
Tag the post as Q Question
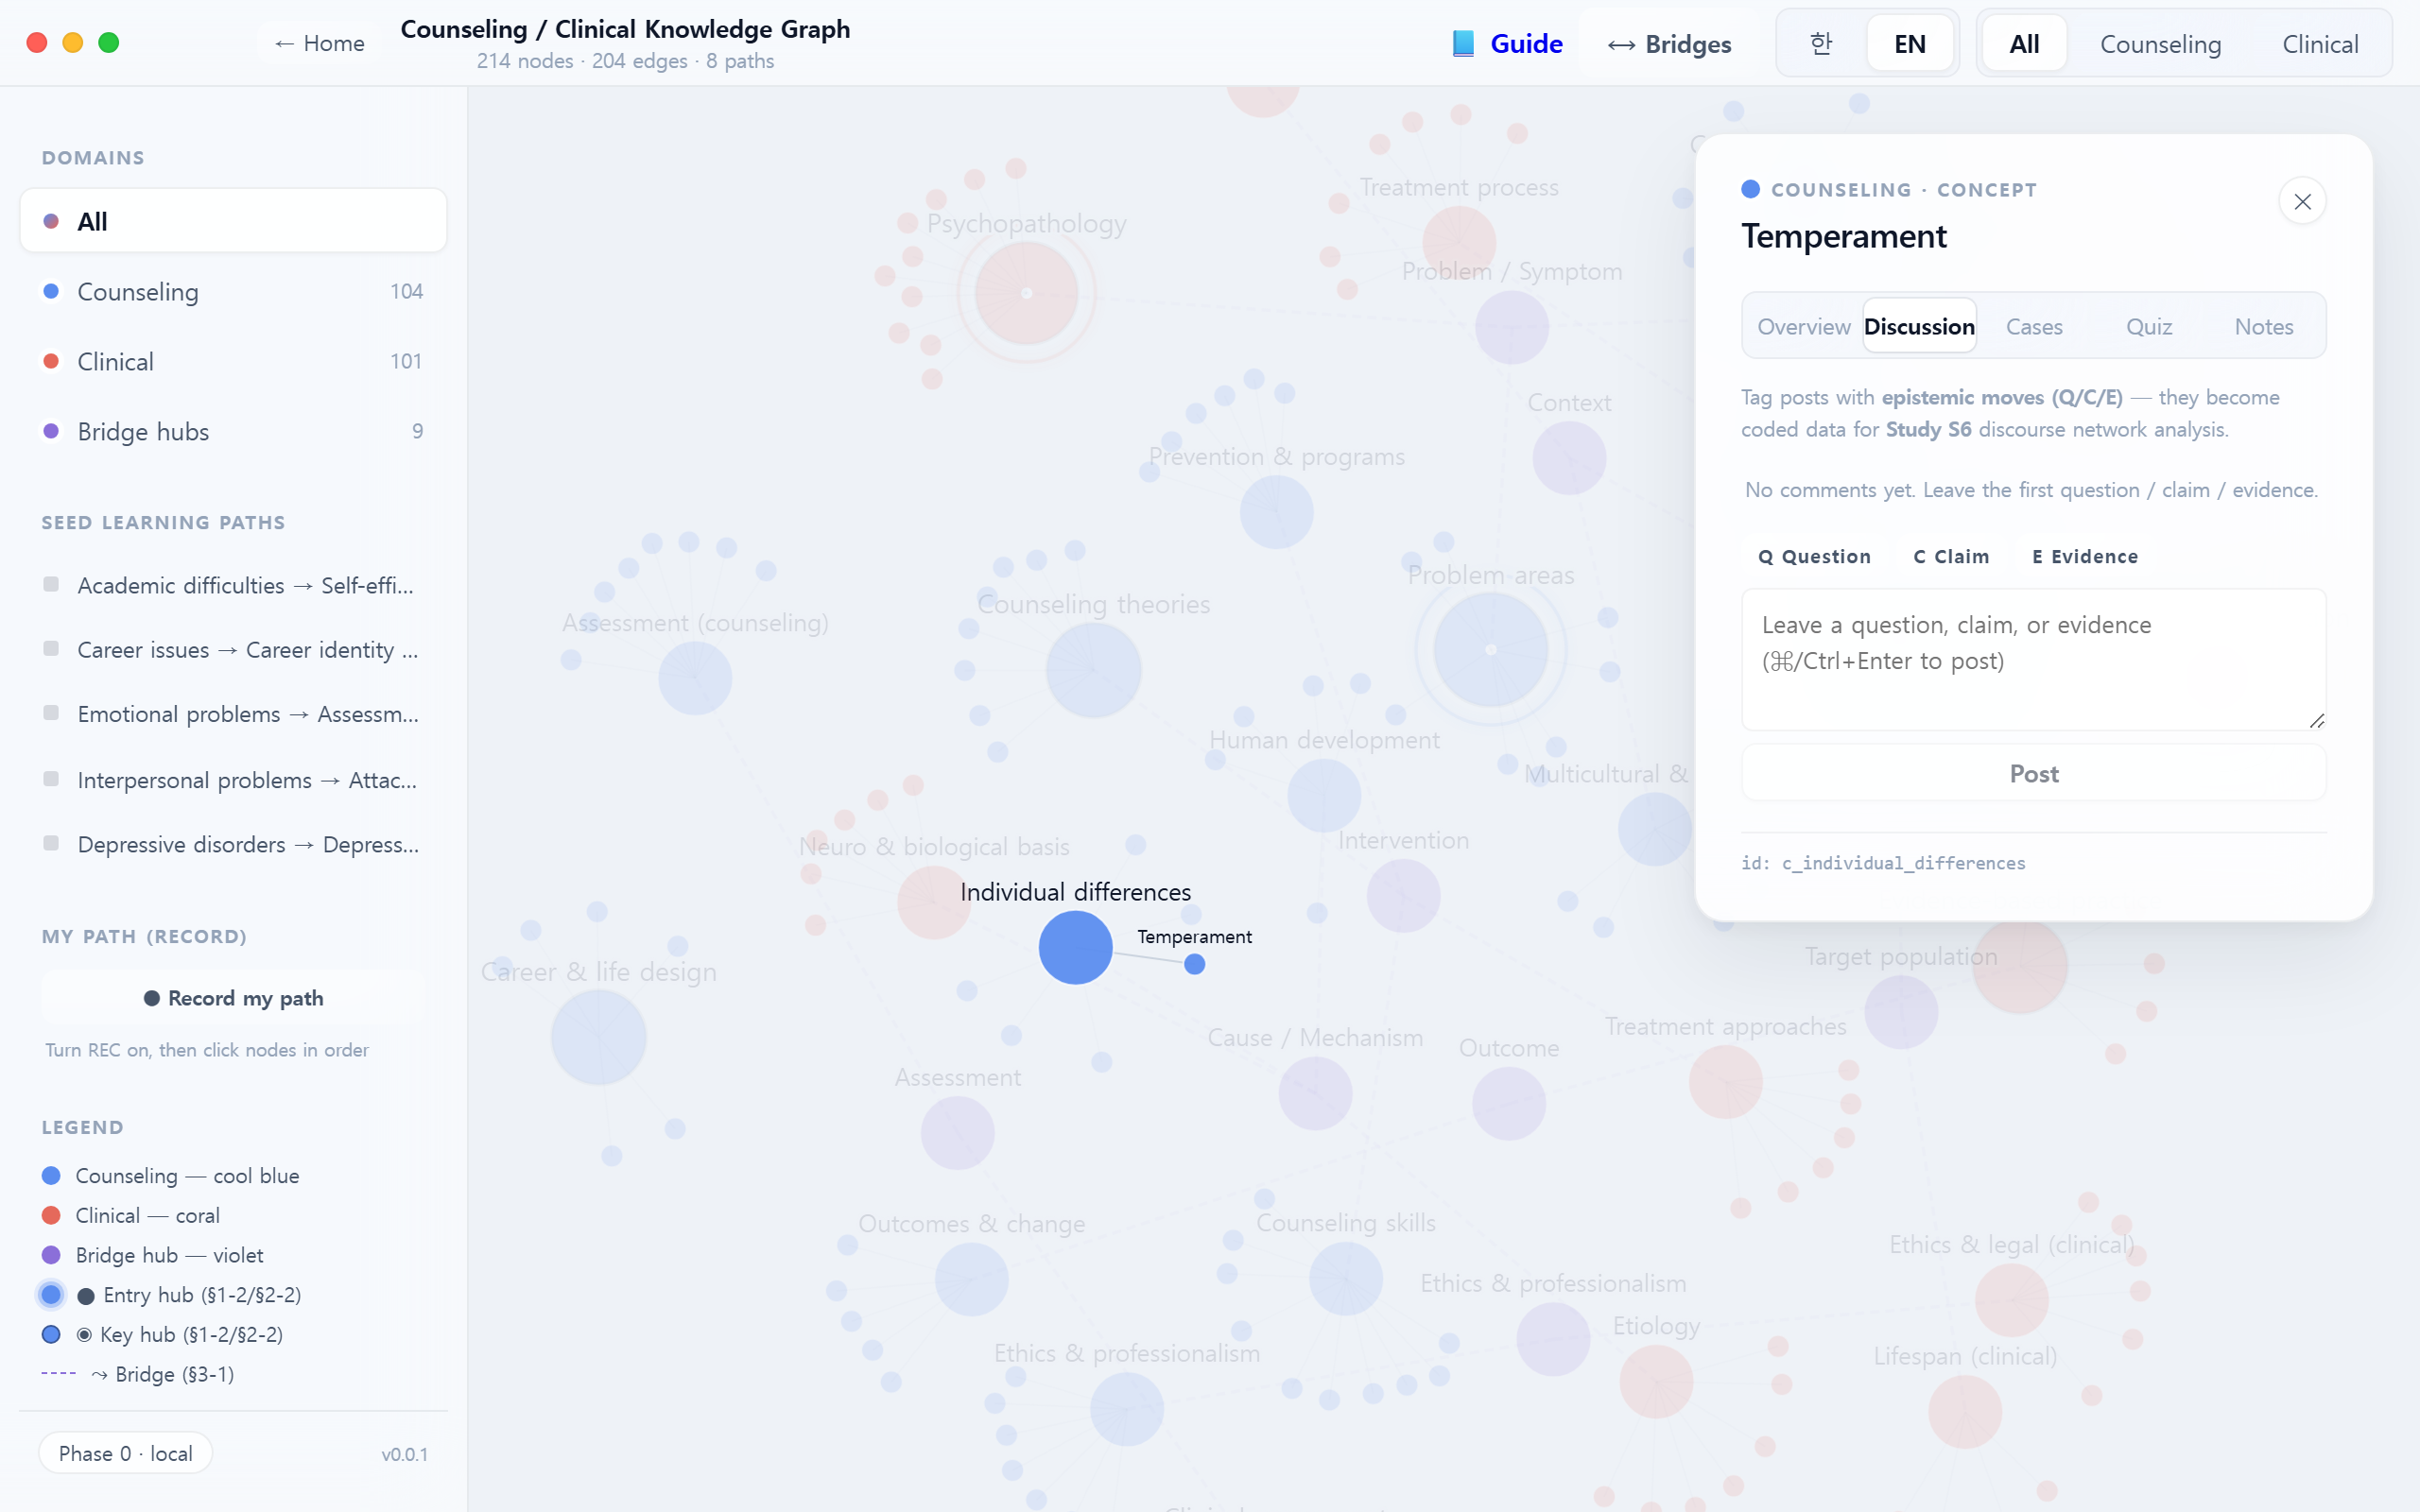(x=1814, y=556)
